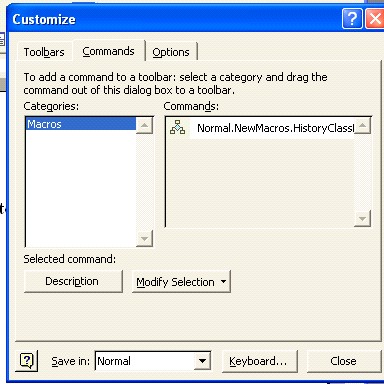Click the Description button
Viewport: 384px width, 384px height.
tap(73, 281)
